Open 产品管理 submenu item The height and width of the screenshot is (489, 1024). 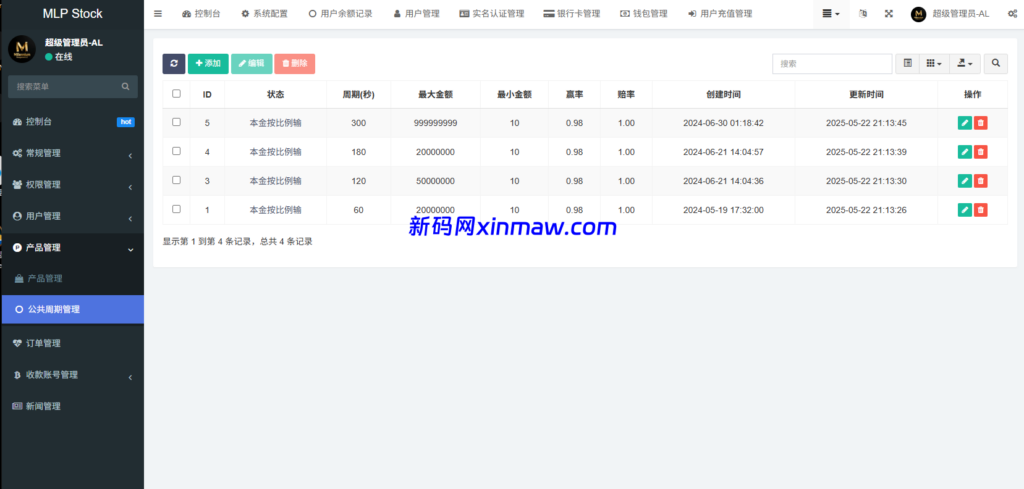pyautogui.click(x=72, y=279)
